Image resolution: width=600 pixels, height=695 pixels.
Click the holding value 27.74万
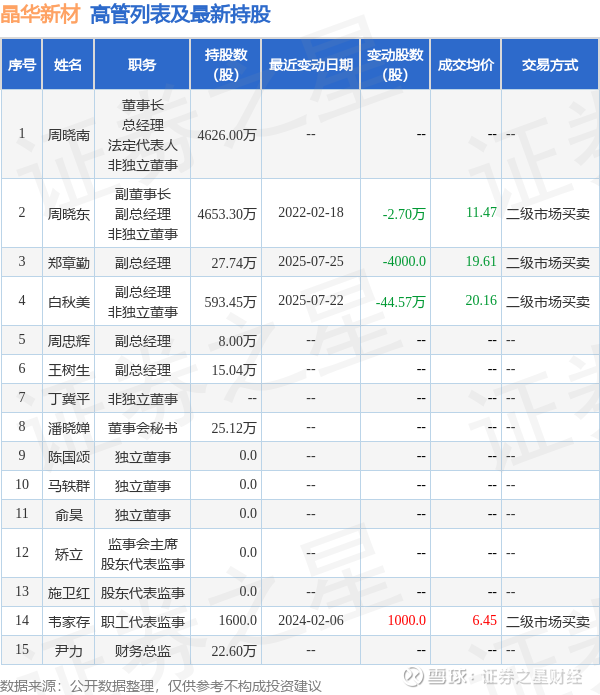coord(234,263)
